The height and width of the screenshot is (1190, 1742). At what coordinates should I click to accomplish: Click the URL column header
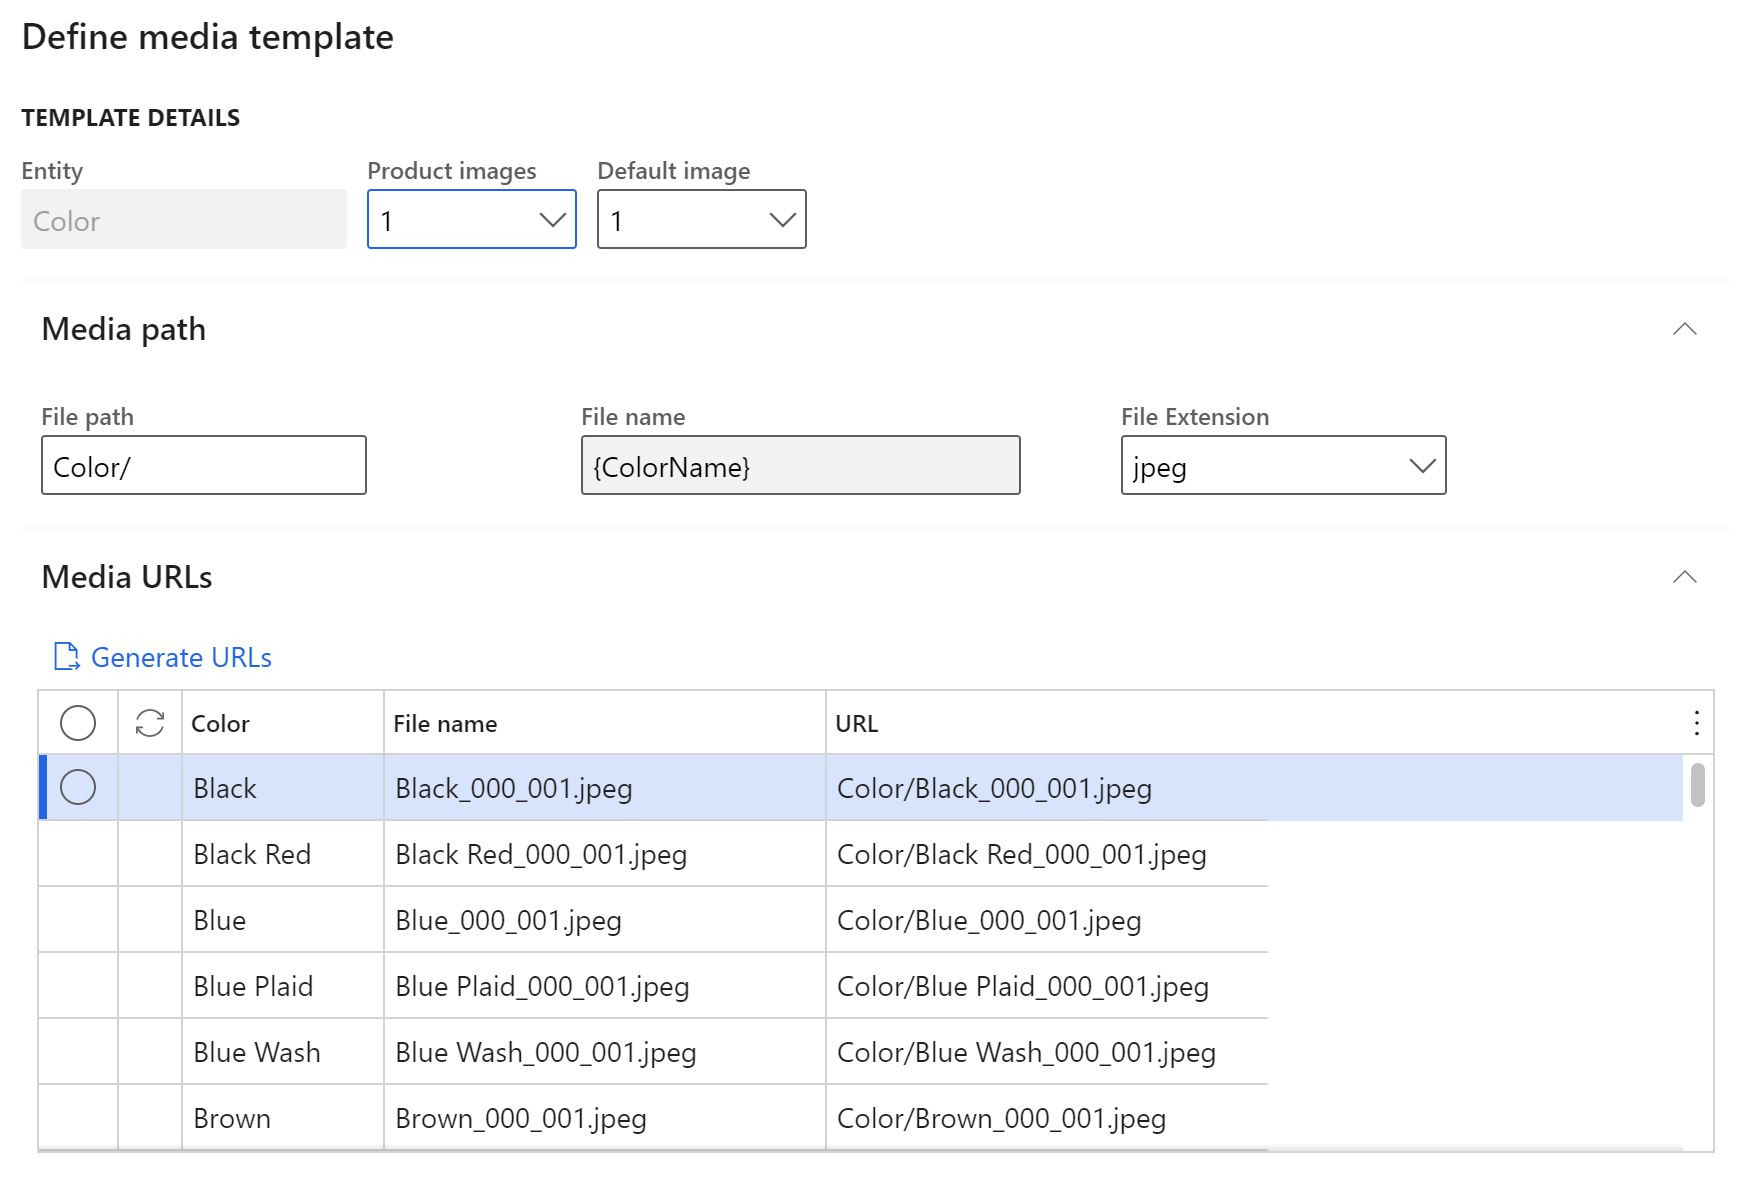(x=858, y=722)
